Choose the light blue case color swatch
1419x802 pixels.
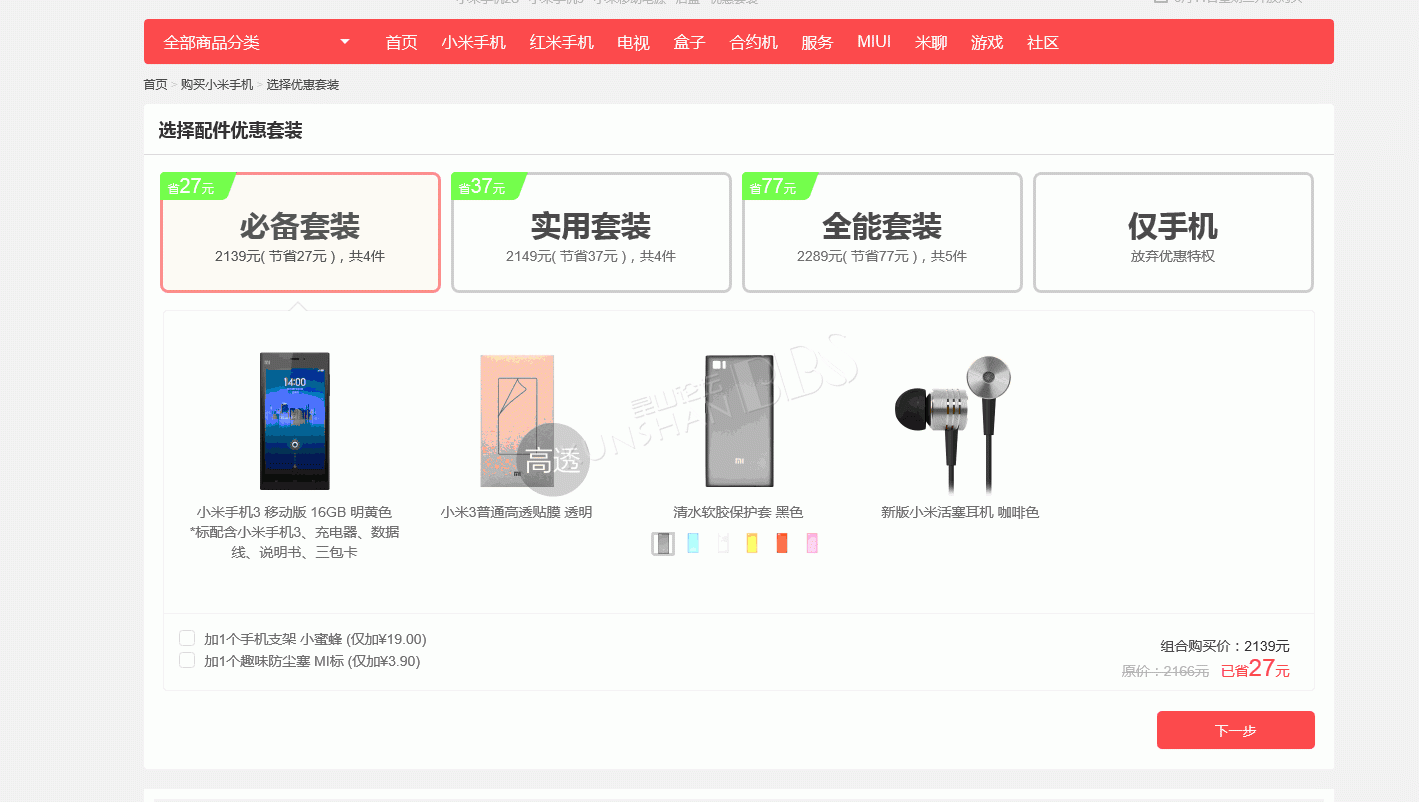[x=693, y=543]
